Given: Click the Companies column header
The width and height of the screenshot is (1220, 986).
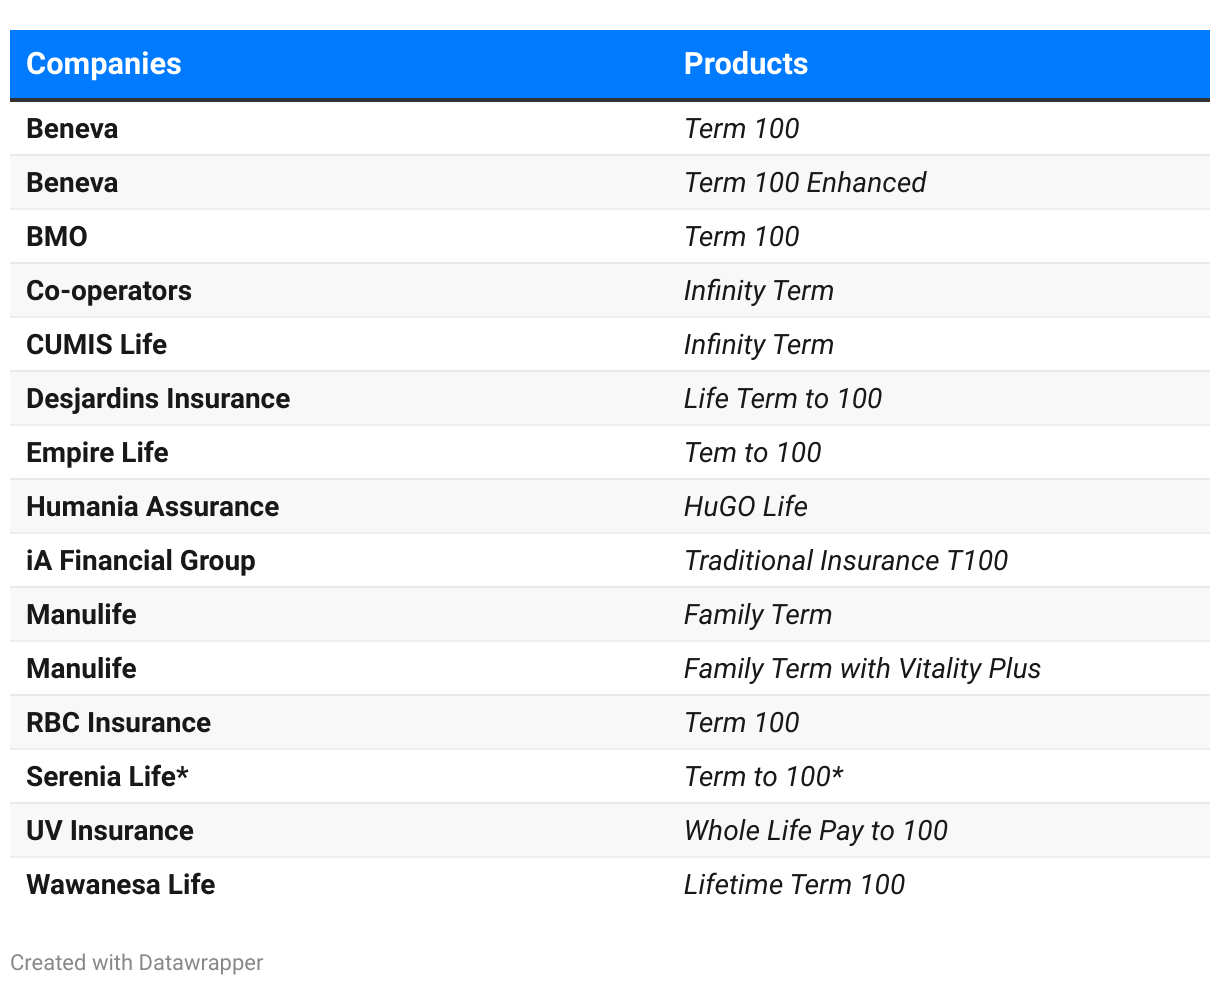Looking at the screenshot, I should [104, 64].
